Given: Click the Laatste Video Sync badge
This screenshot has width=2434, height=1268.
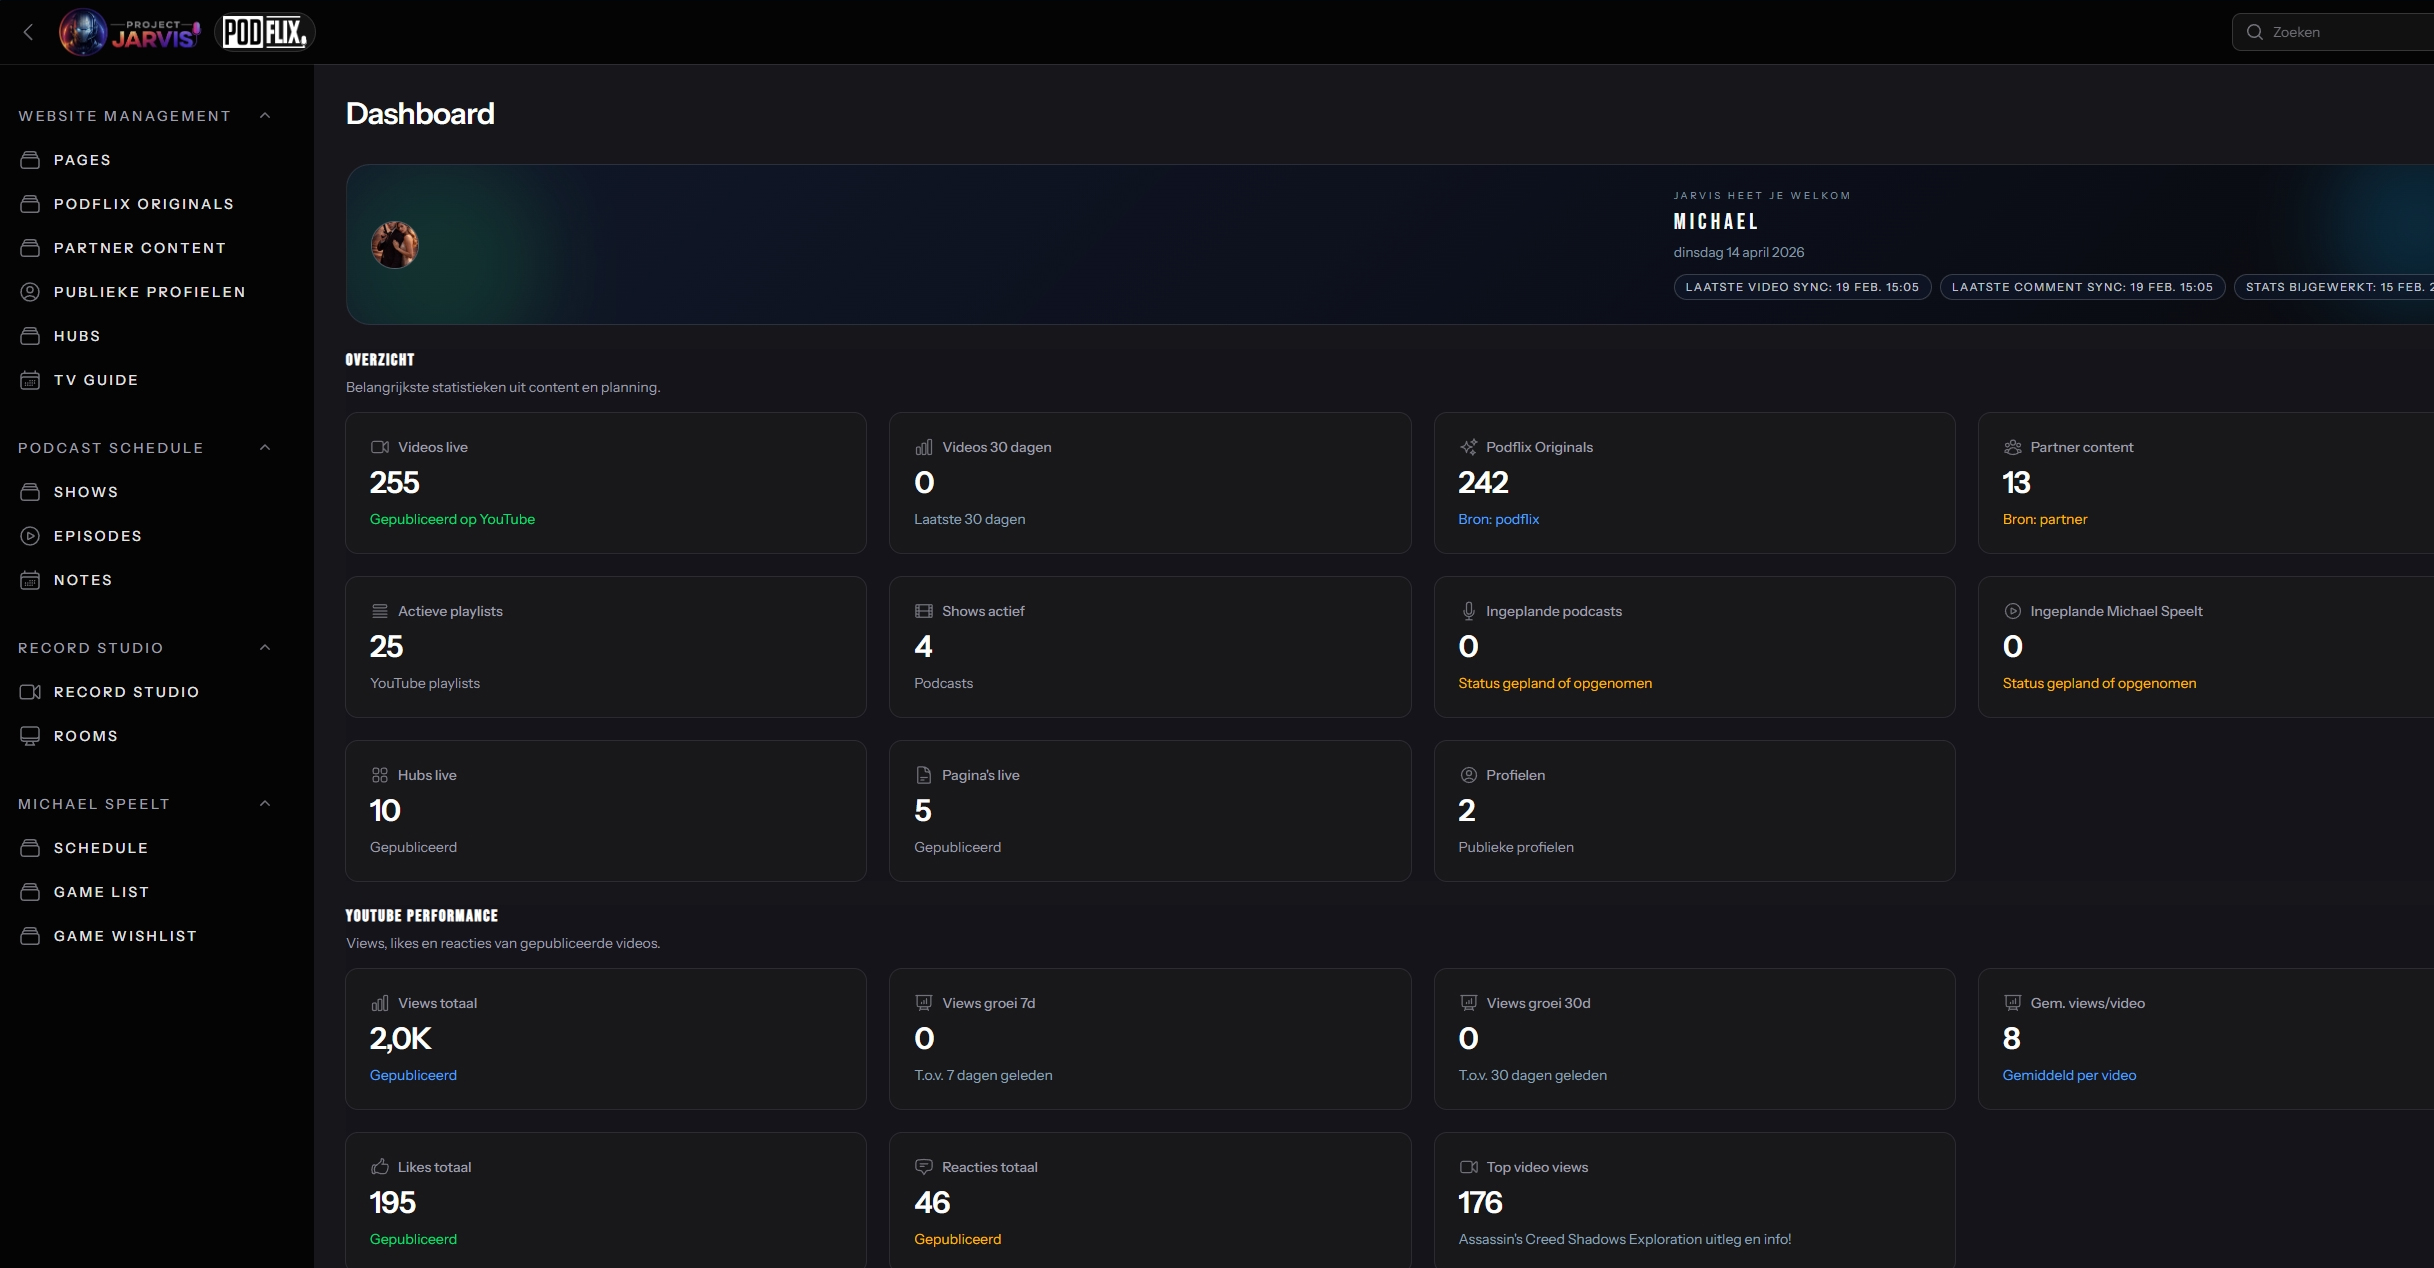Looking at the screenshot, I should tap(1802, 287).
